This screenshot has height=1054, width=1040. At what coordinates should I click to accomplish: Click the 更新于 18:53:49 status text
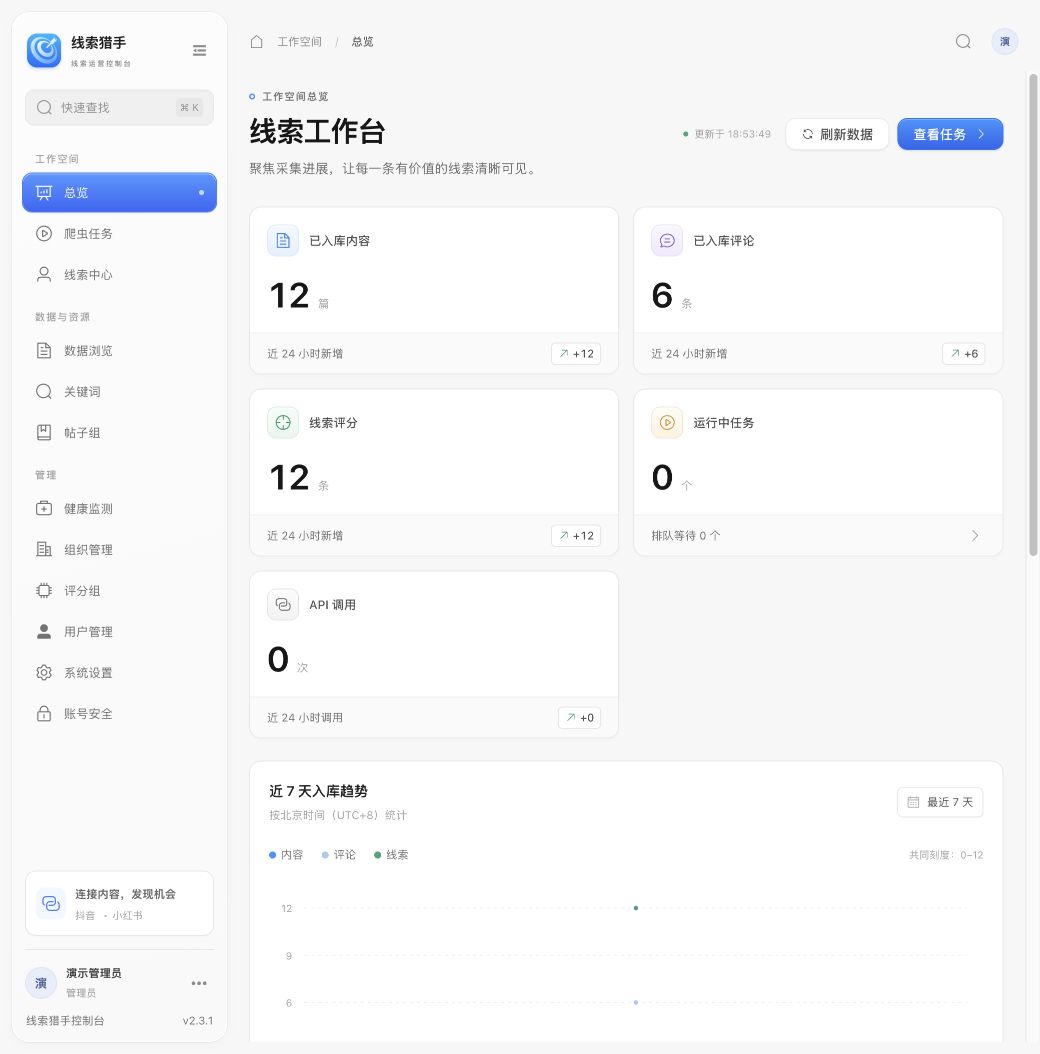click(727, 134)
